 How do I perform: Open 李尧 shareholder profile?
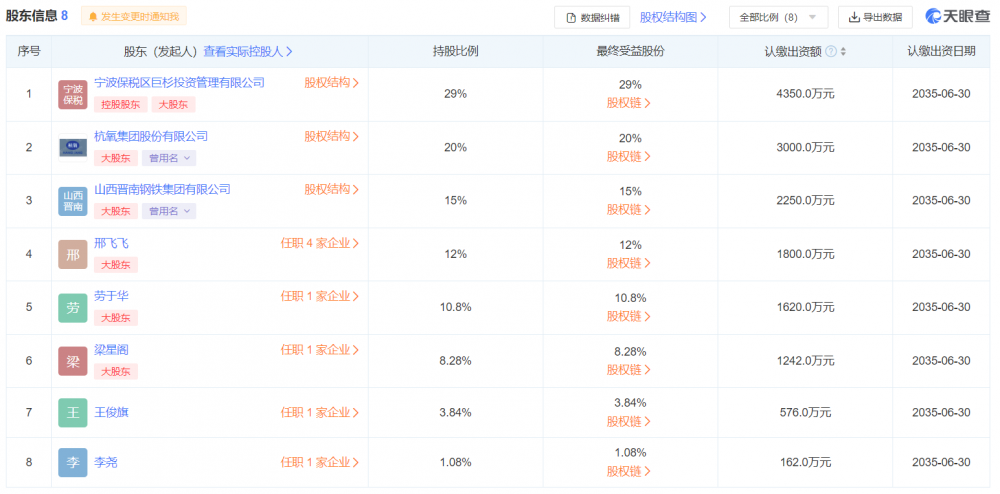[x=105, y=463]
